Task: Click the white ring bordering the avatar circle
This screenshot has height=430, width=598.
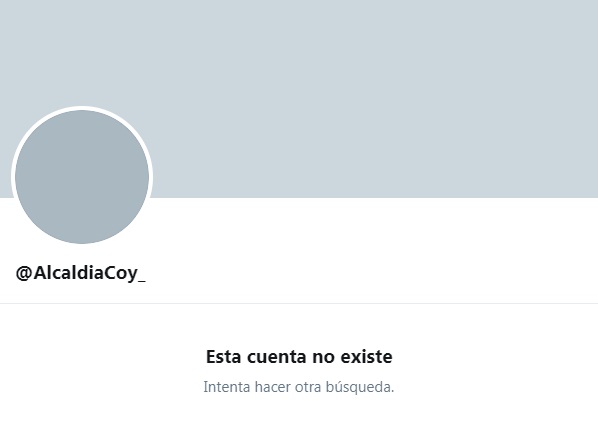Action: [82, 108]
